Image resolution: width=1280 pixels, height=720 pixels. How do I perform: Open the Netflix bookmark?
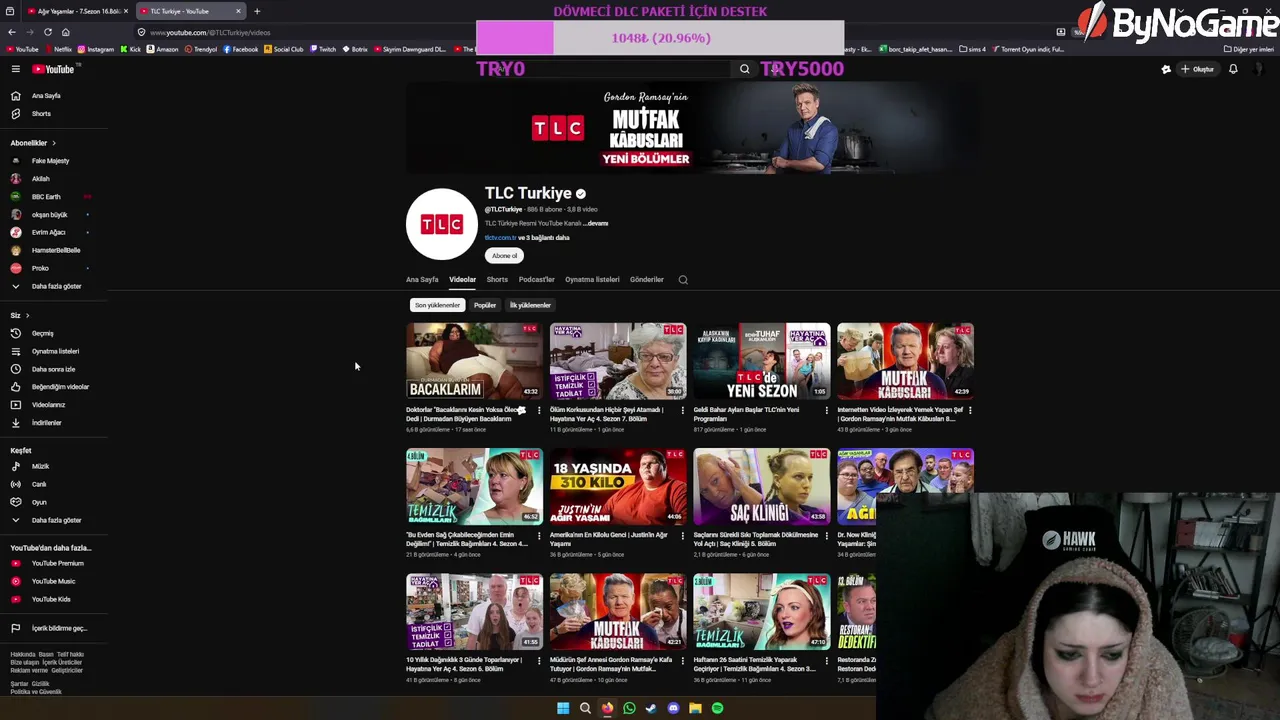click(58, 49)
